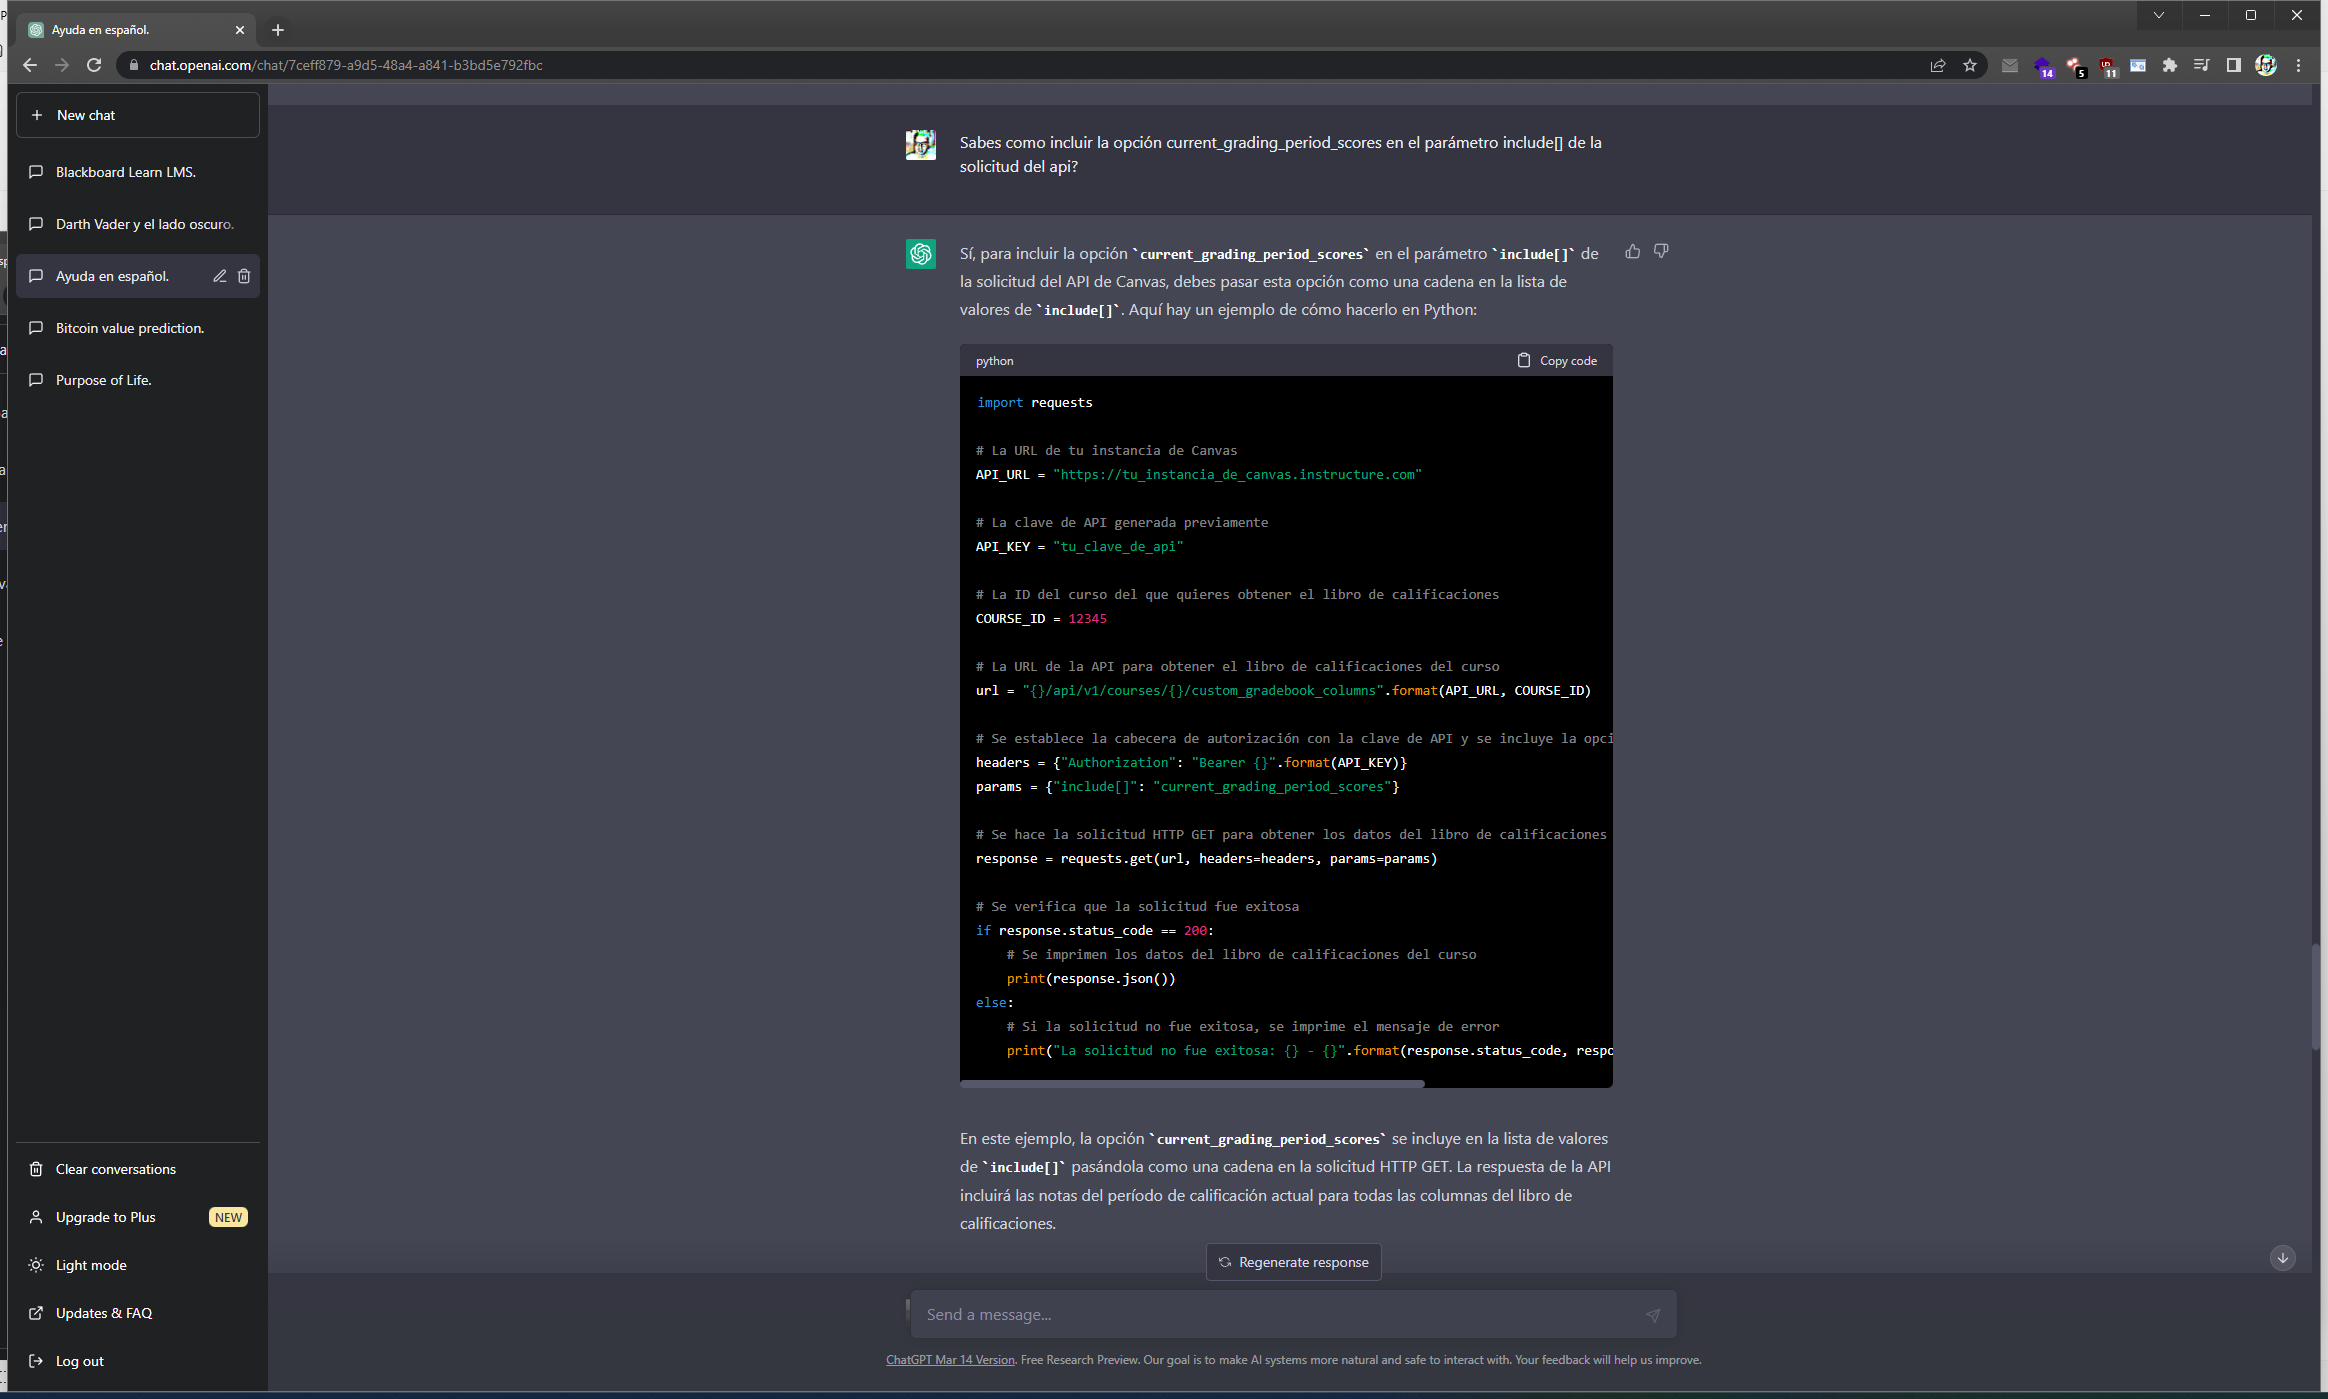
Task: Delete the 'Ayuda en español' chat
Action: click(x=244, y=276)
